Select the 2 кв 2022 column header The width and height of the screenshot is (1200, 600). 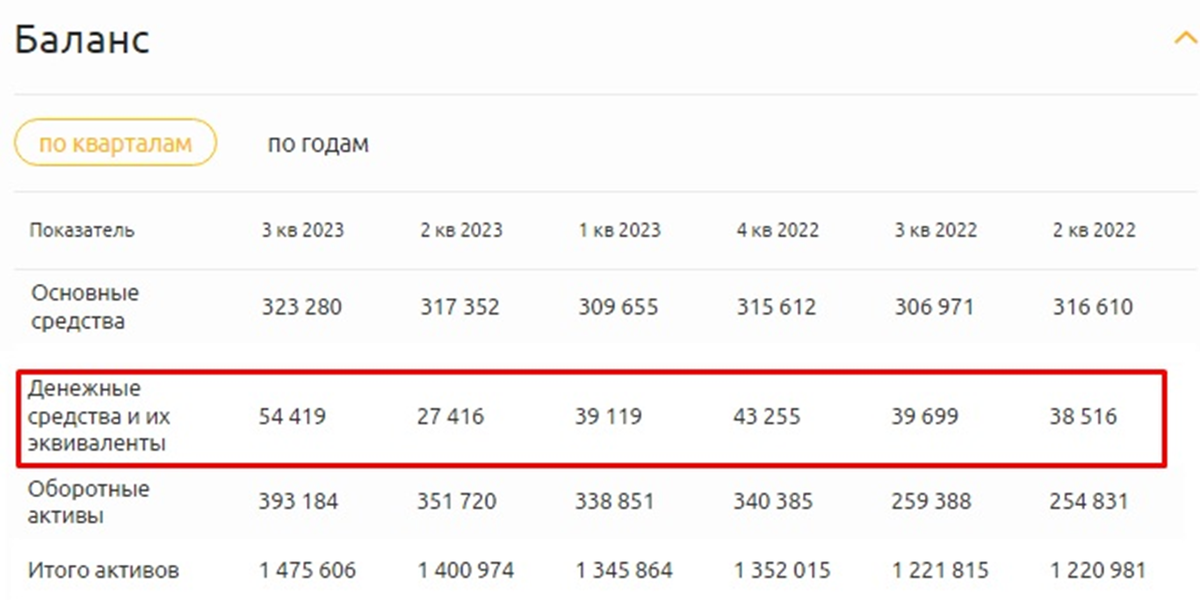click(1092, 229)
